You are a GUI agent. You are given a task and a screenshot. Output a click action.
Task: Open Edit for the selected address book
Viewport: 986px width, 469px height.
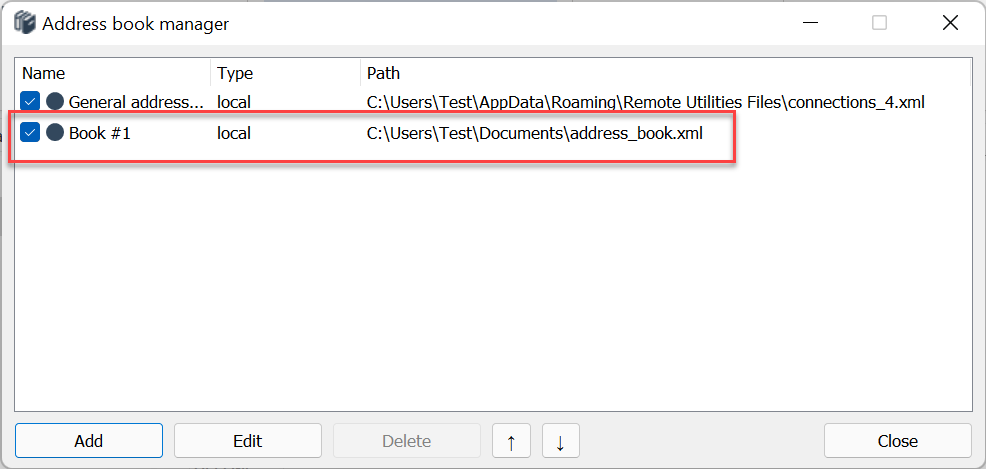click(x=247, y=441)
